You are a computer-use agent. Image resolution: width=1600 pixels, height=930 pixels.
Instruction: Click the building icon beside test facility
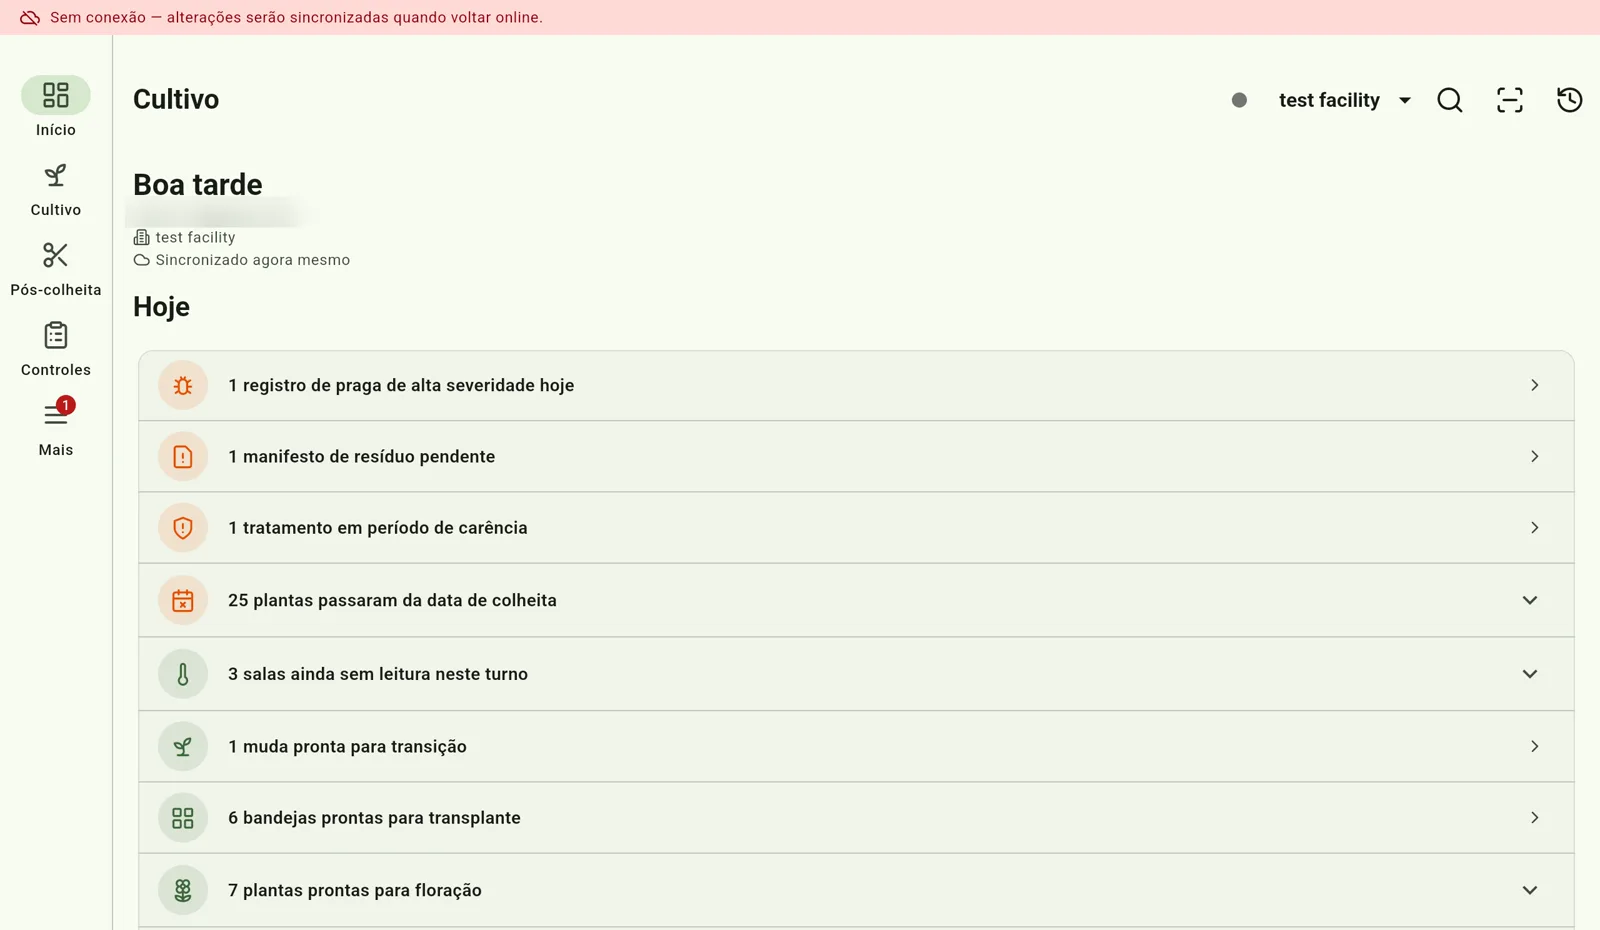pyautogui.click(x=141, y=238)
